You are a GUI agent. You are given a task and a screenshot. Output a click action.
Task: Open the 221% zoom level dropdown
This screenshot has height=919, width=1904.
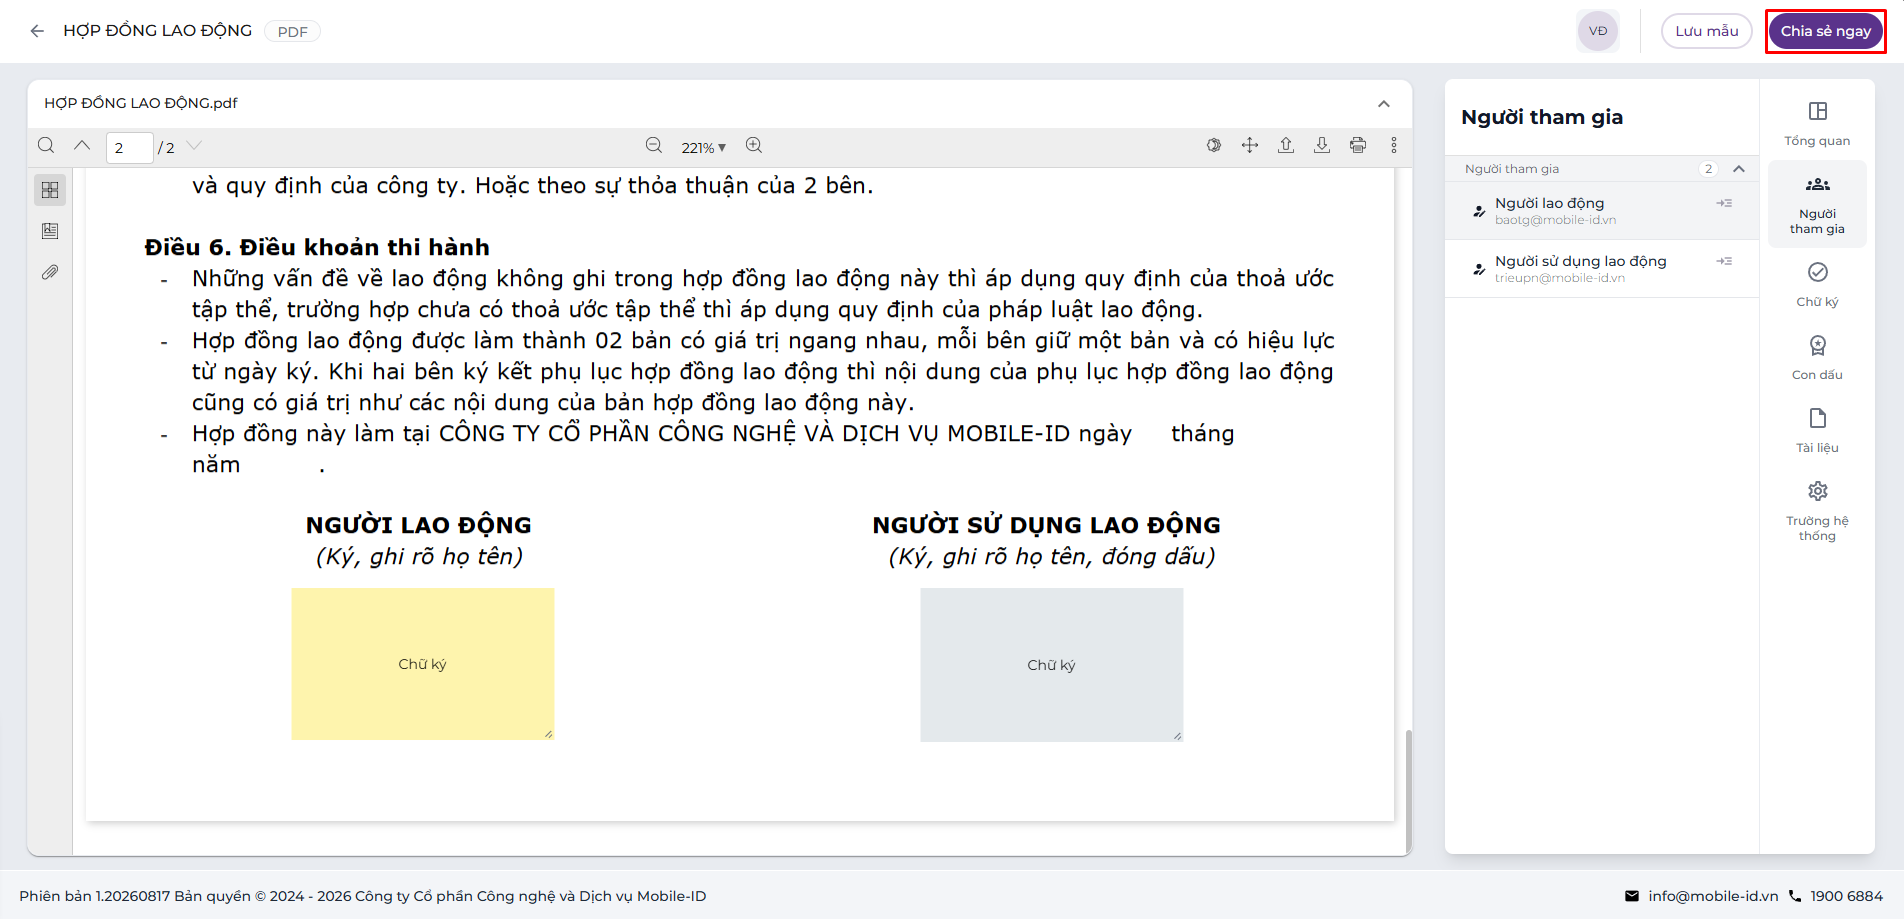point(704,148)
